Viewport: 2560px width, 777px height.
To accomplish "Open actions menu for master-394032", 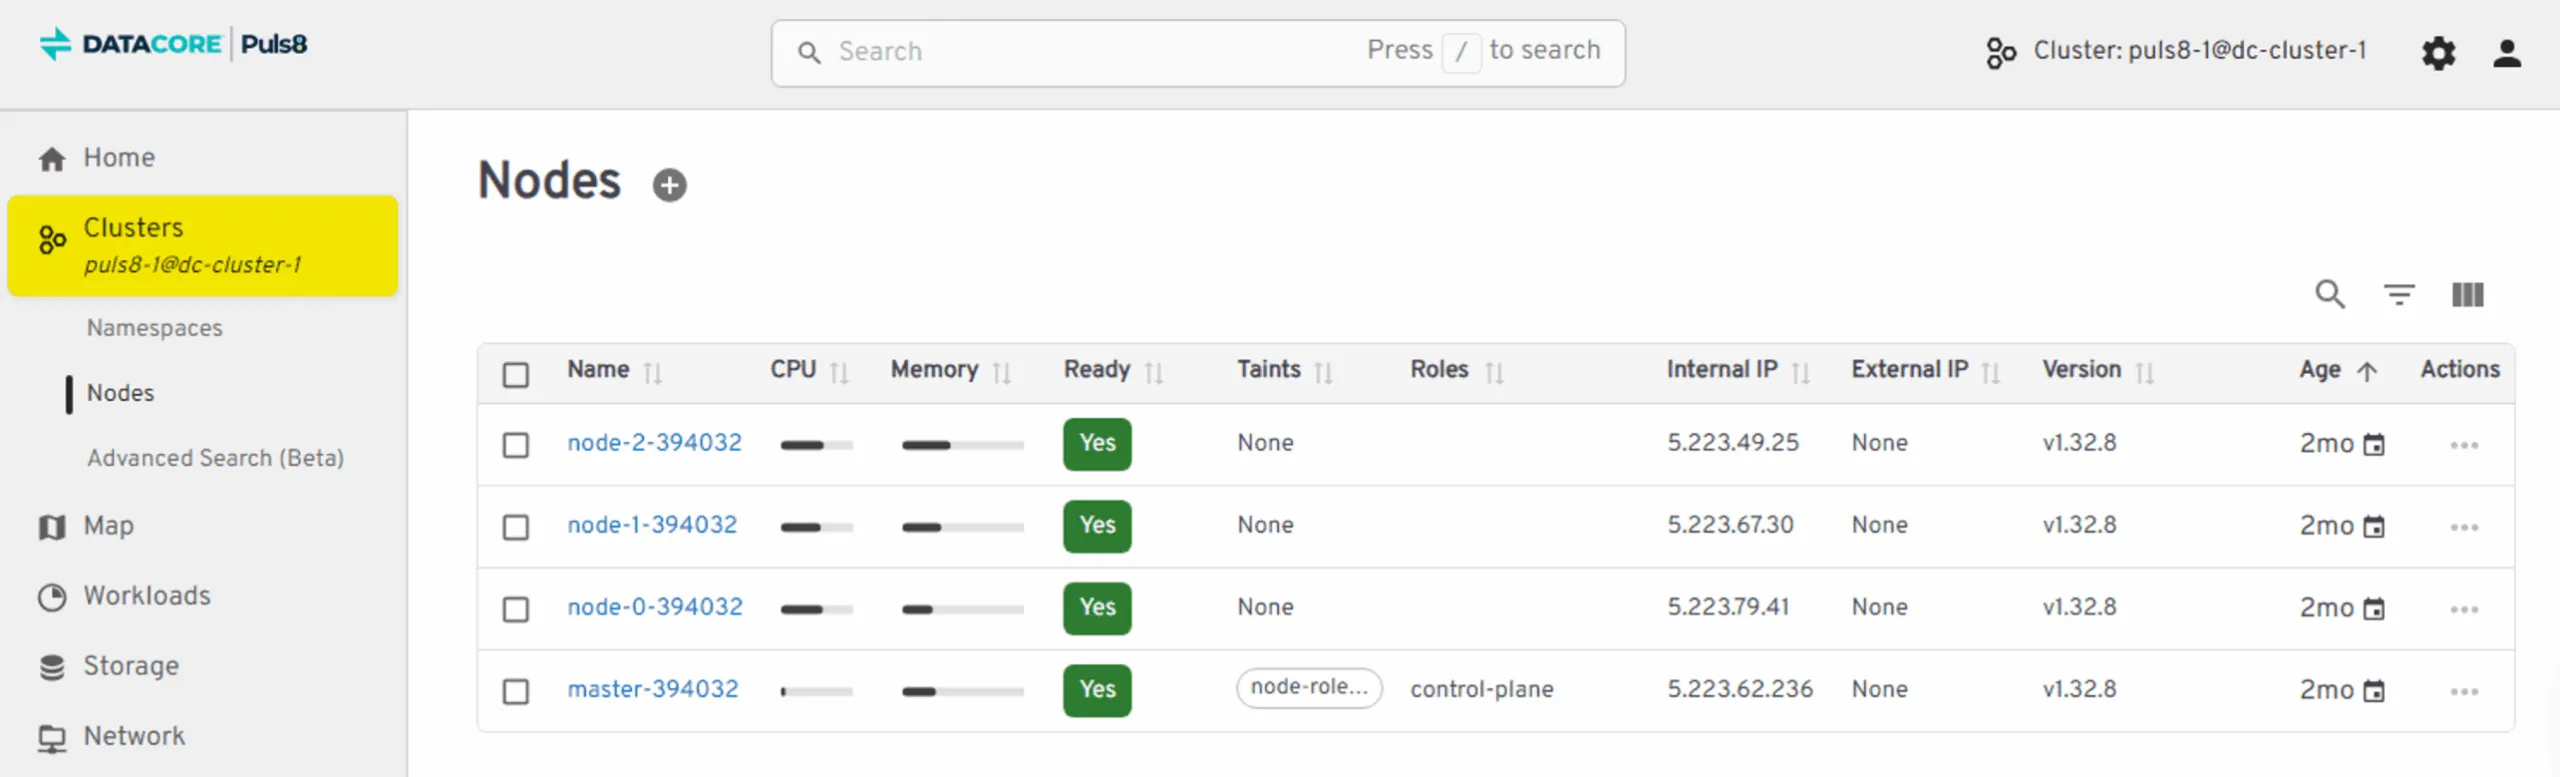I will 2463,691.
